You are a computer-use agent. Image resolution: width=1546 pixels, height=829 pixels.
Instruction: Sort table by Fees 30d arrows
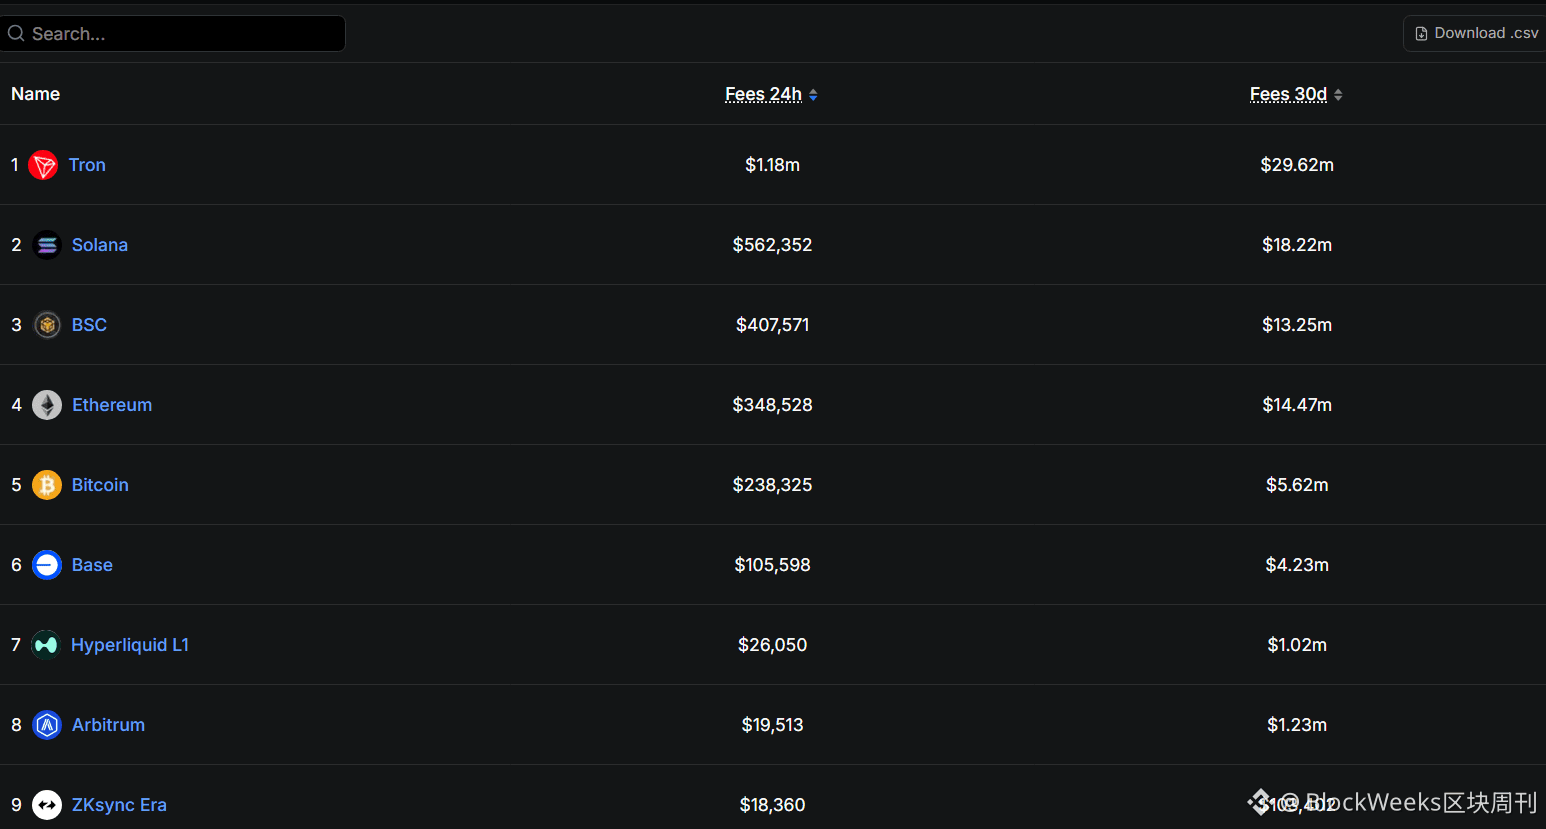coord(1338,95)
